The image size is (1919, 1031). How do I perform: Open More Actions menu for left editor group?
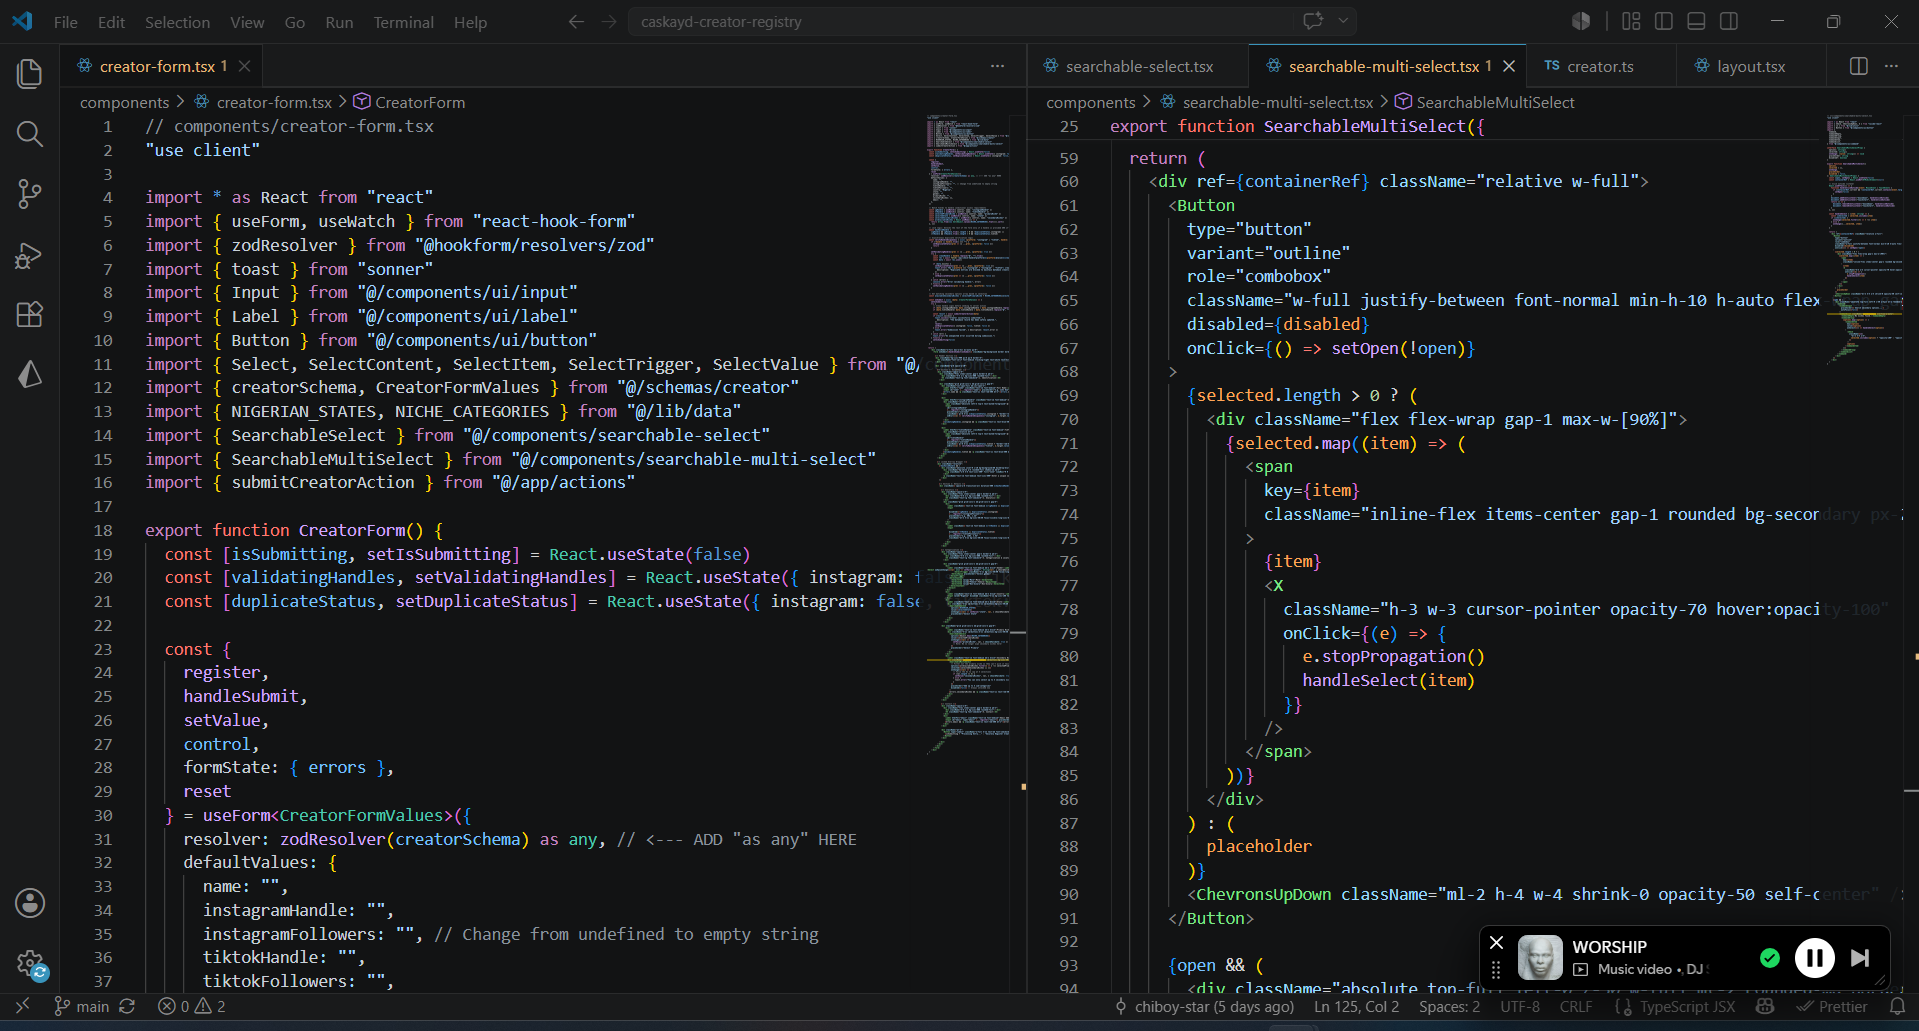point(997,66)
